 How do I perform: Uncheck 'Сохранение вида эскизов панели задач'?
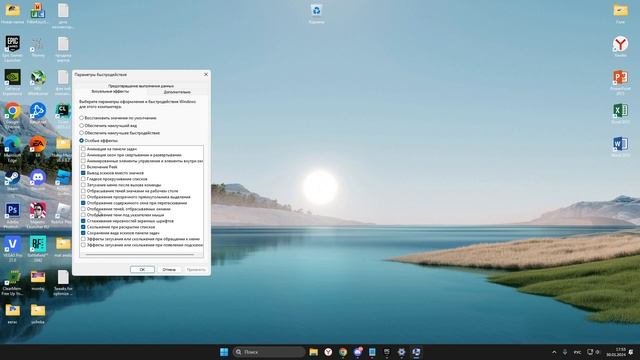pos(83,233)
